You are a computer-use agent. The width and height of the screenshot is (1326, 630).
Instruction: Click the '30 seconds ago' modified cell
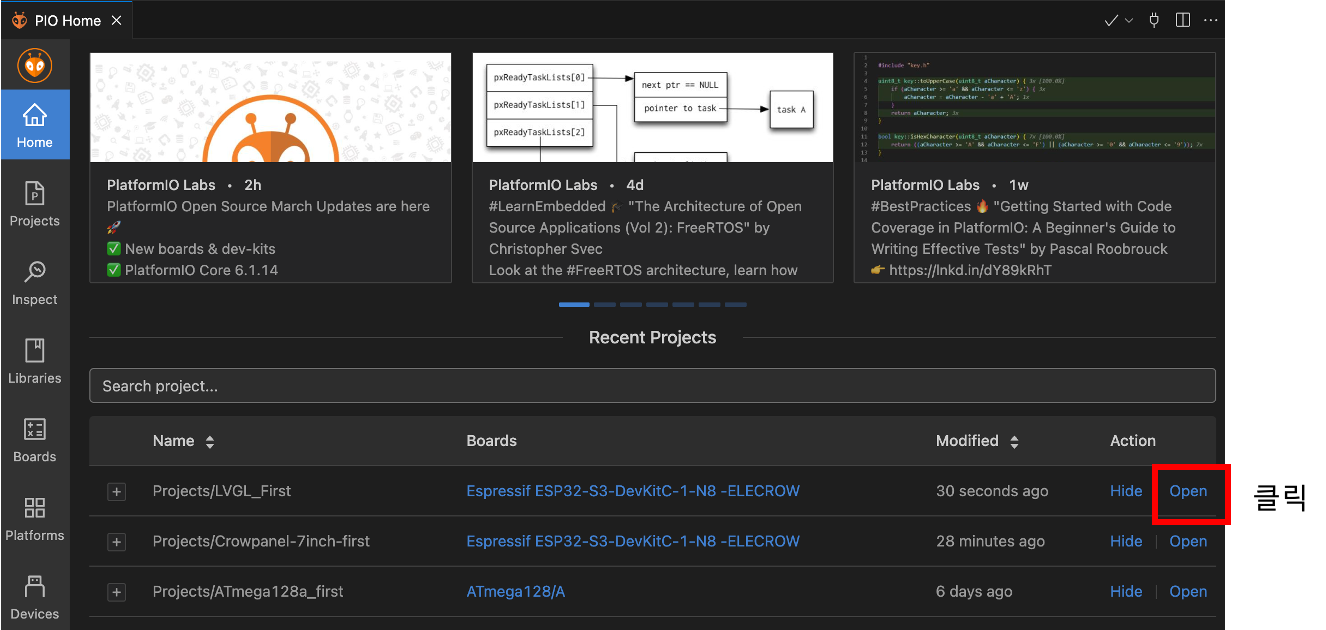pyautogui.click(x=992, y=491)
